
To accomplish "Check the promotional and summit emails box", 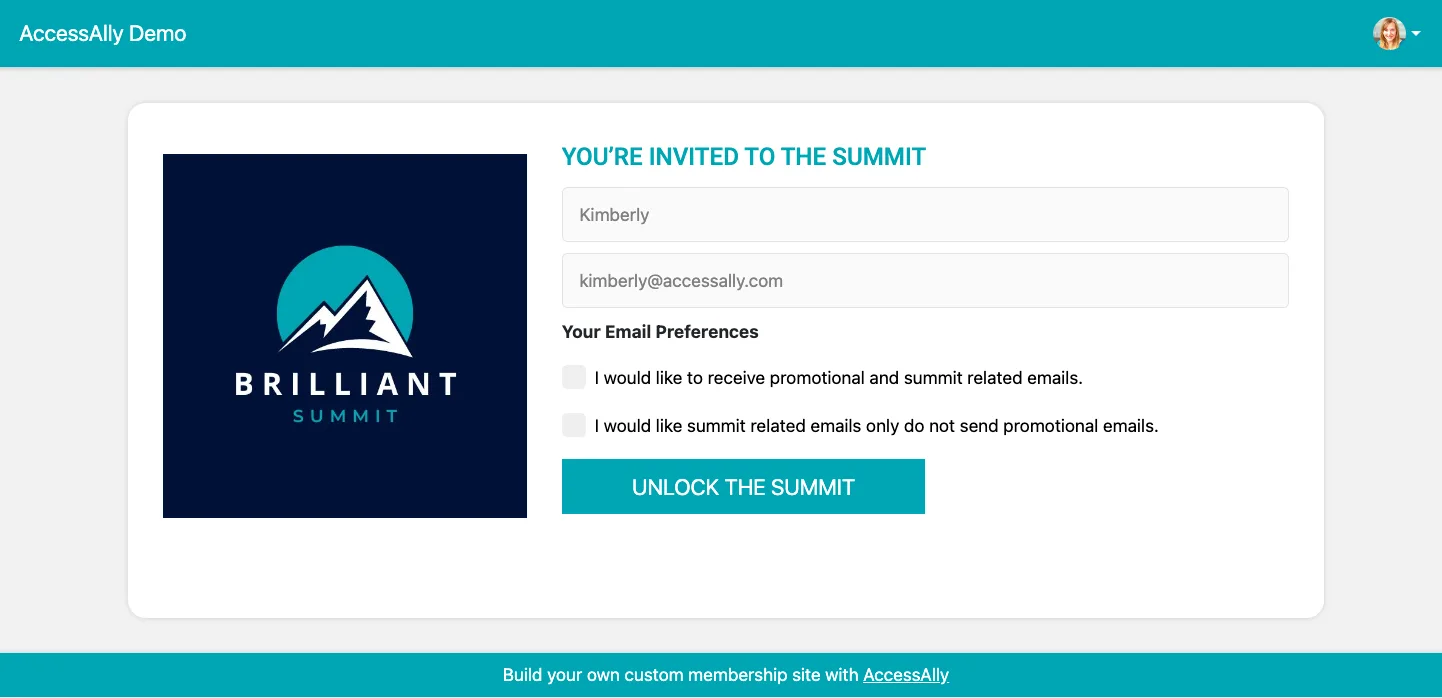I will coord(574,377).
